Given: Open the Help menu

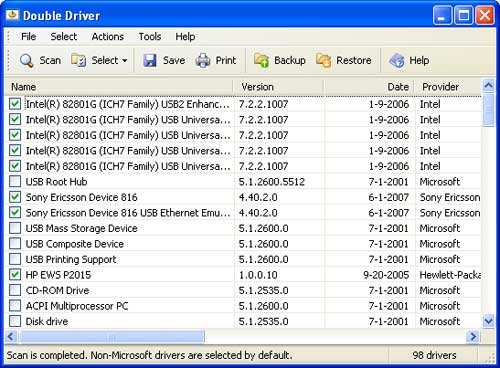Looking at the screenshot, I should pyautogui.click(x=185, y=36).
